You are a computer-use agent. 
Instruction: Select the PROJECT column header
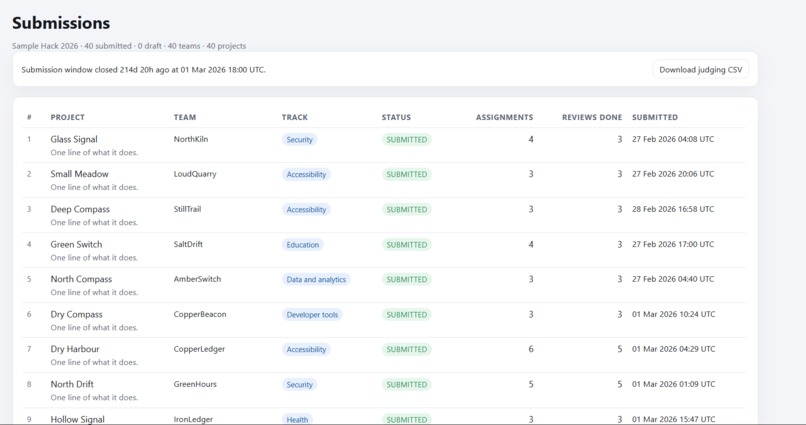(x=67, y=117)
